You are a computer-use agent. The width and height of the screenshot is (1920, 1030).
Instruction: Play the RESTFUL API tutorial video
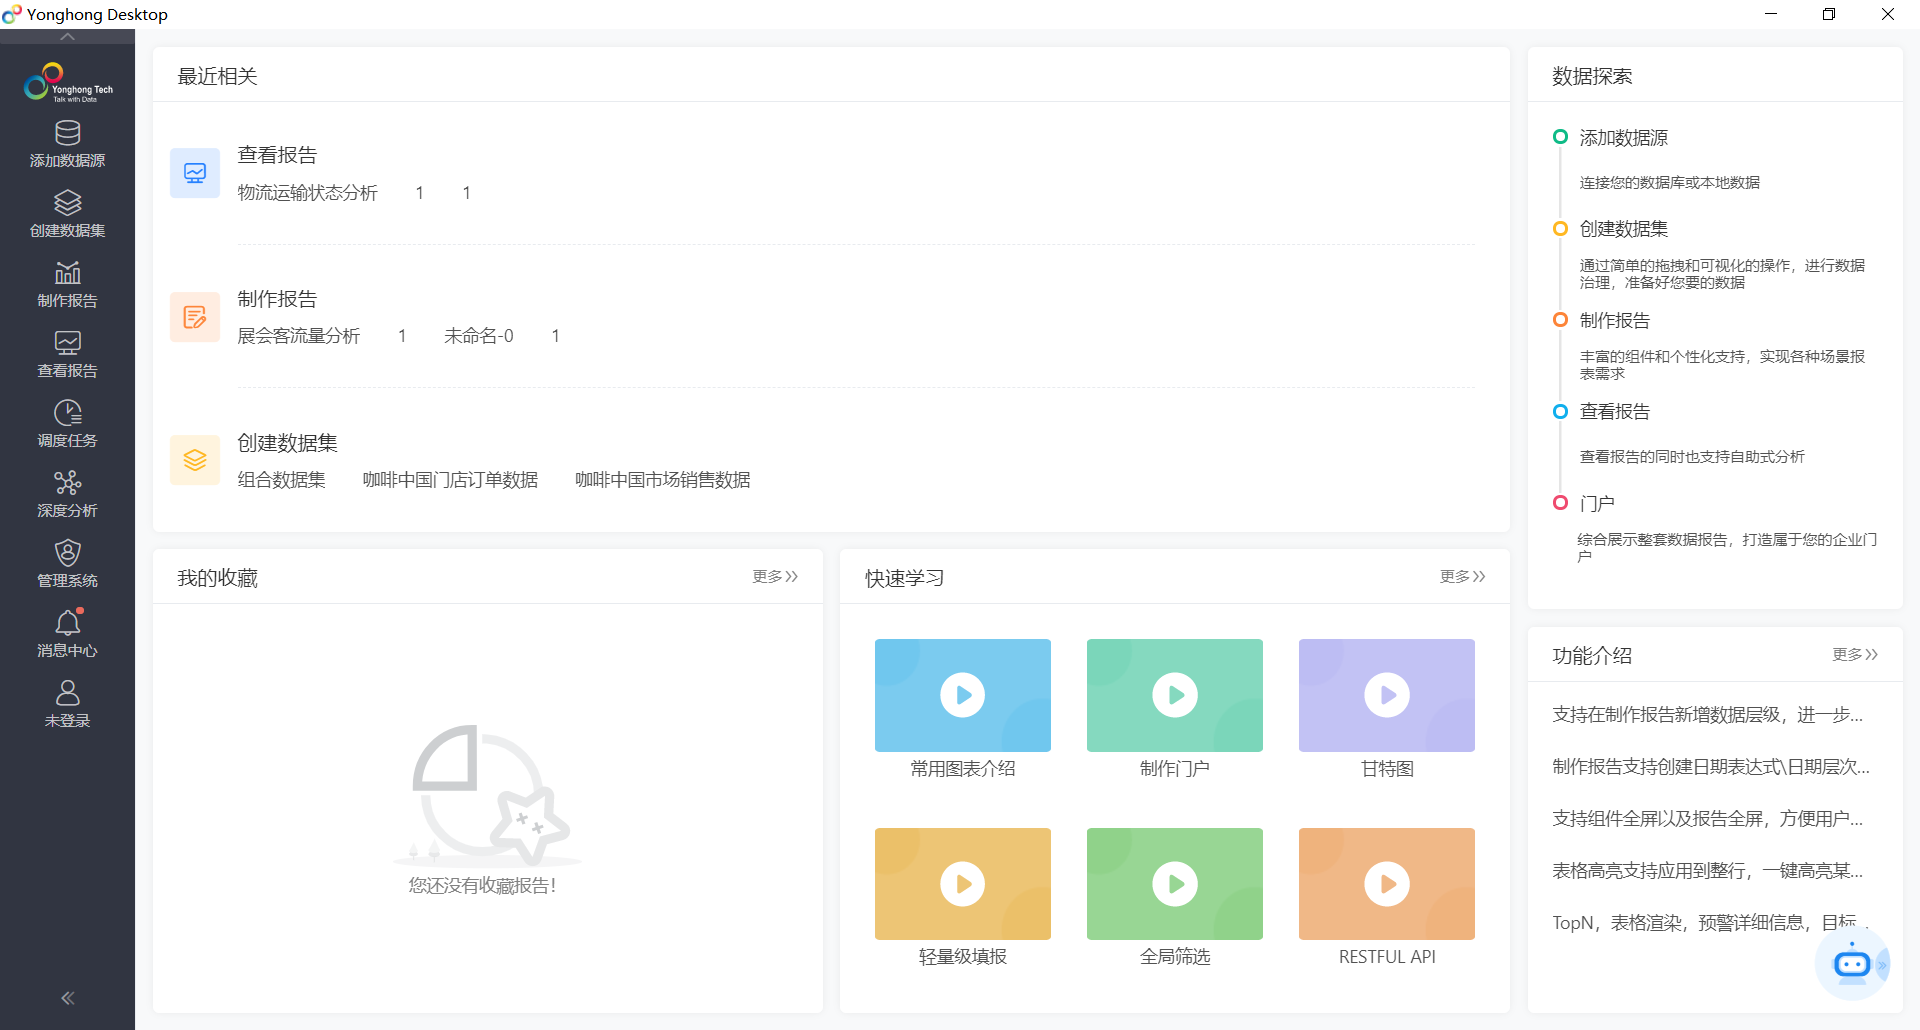(x=1386, y=883)
